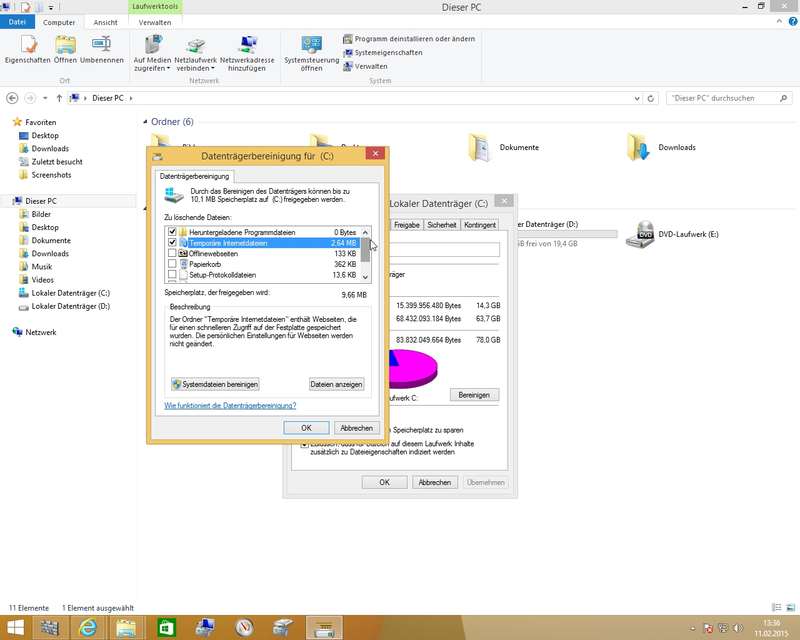Open the Windows Start button
The image size is (800, 640).
click(16, 628)
